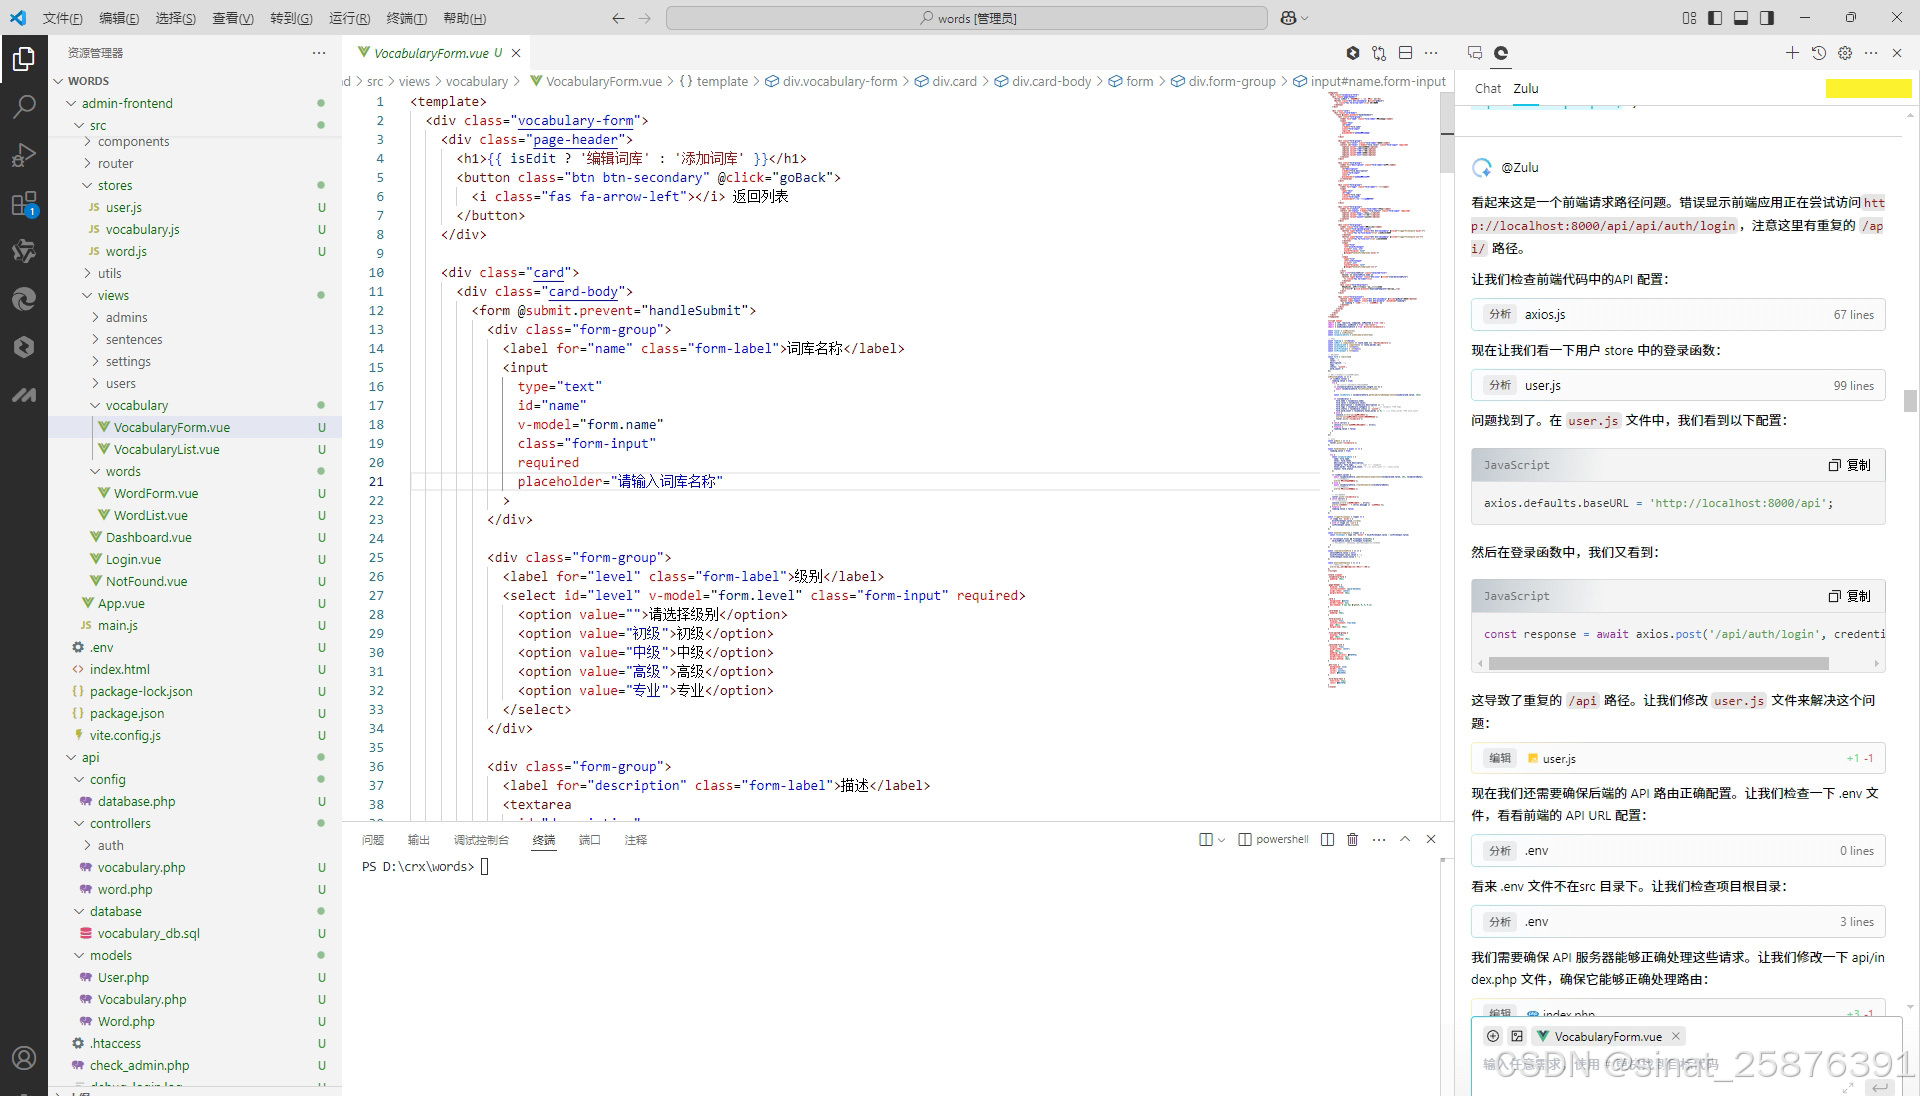Start a new Zulu chat session
This screenshot has height=1096, width=1920.
[x=1792, y=53]
